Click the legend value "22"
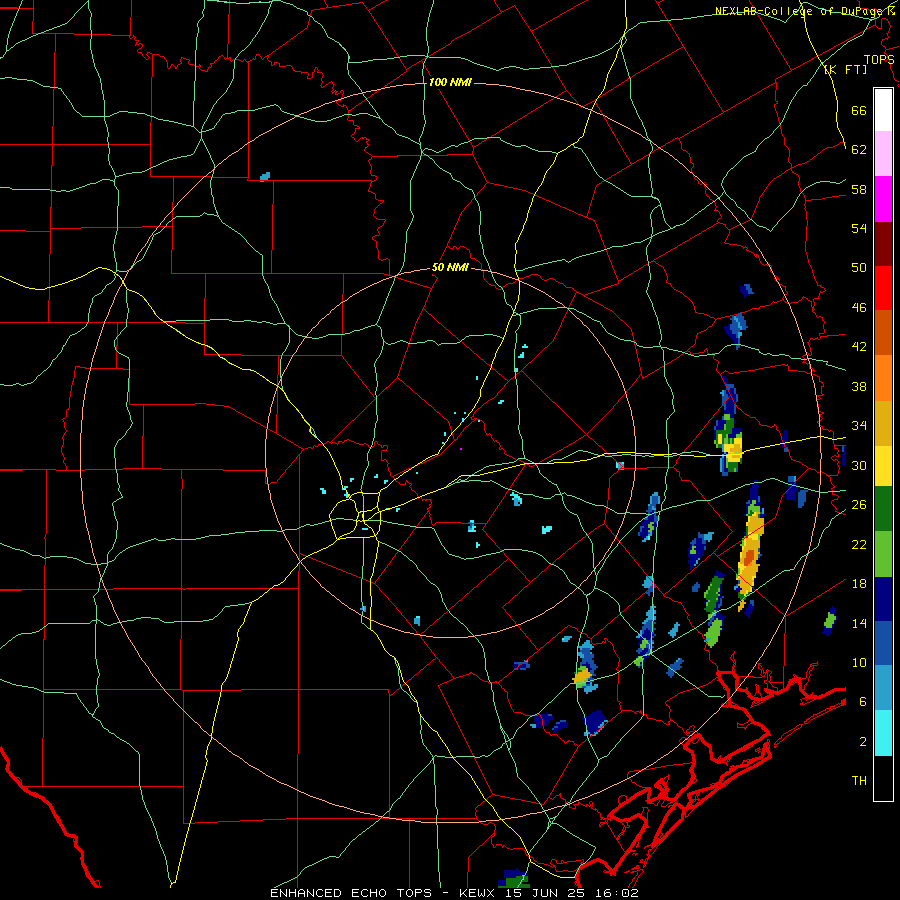Viewport: 900px width, 900px height. [x=859, y=544]
